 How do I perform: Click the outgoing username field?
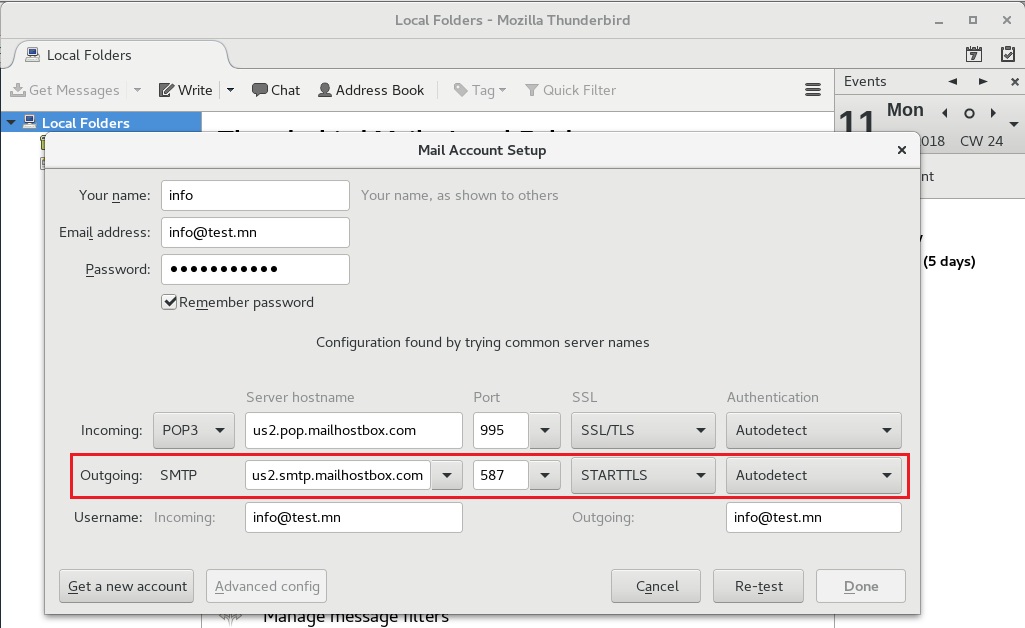(x=814, y=518)
